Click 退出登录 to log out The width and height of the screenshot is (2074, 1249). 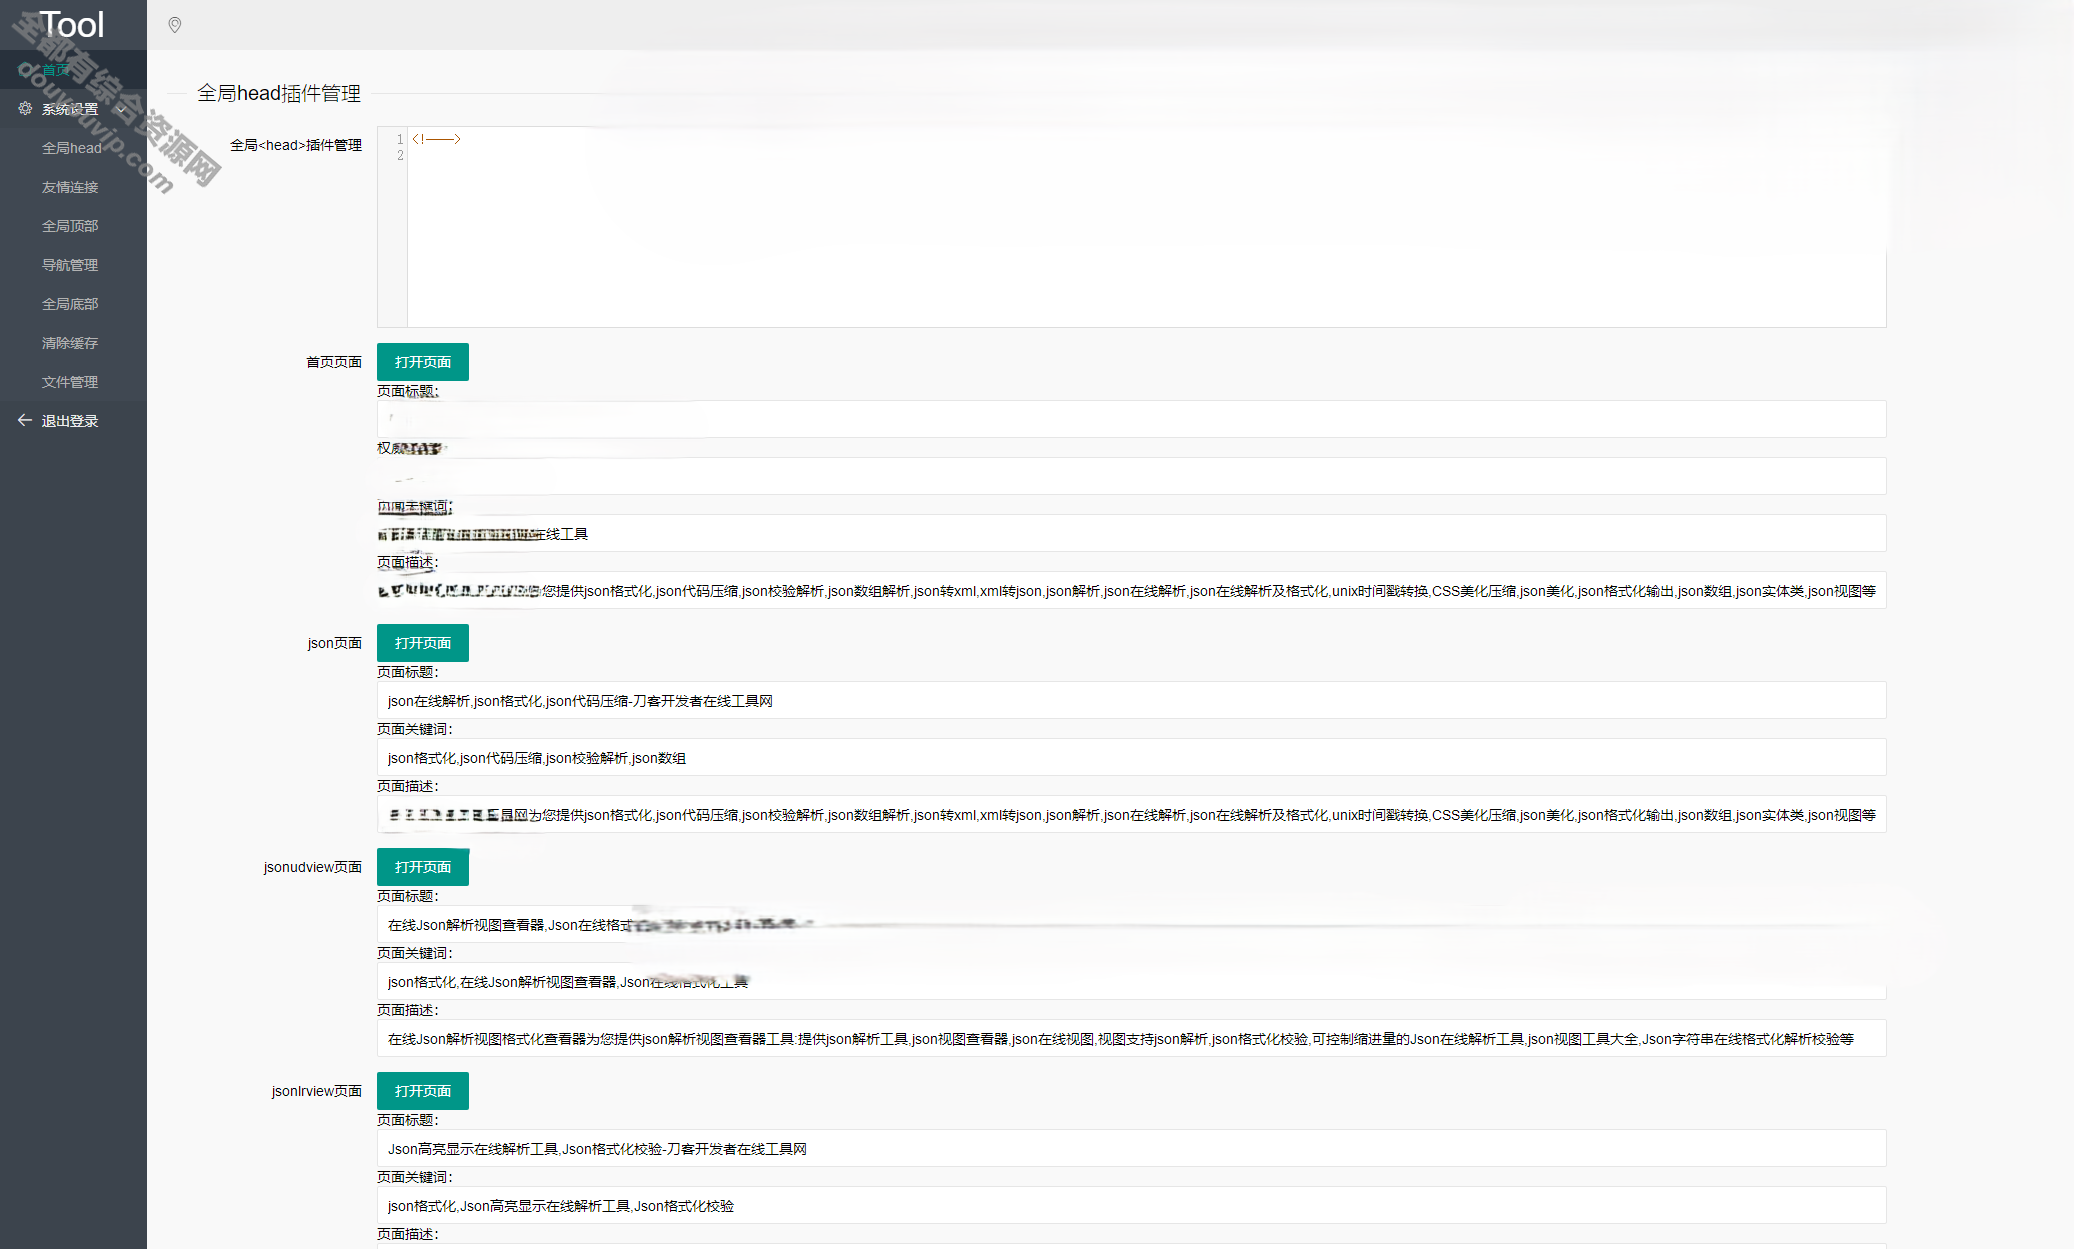tap(73, 421)
